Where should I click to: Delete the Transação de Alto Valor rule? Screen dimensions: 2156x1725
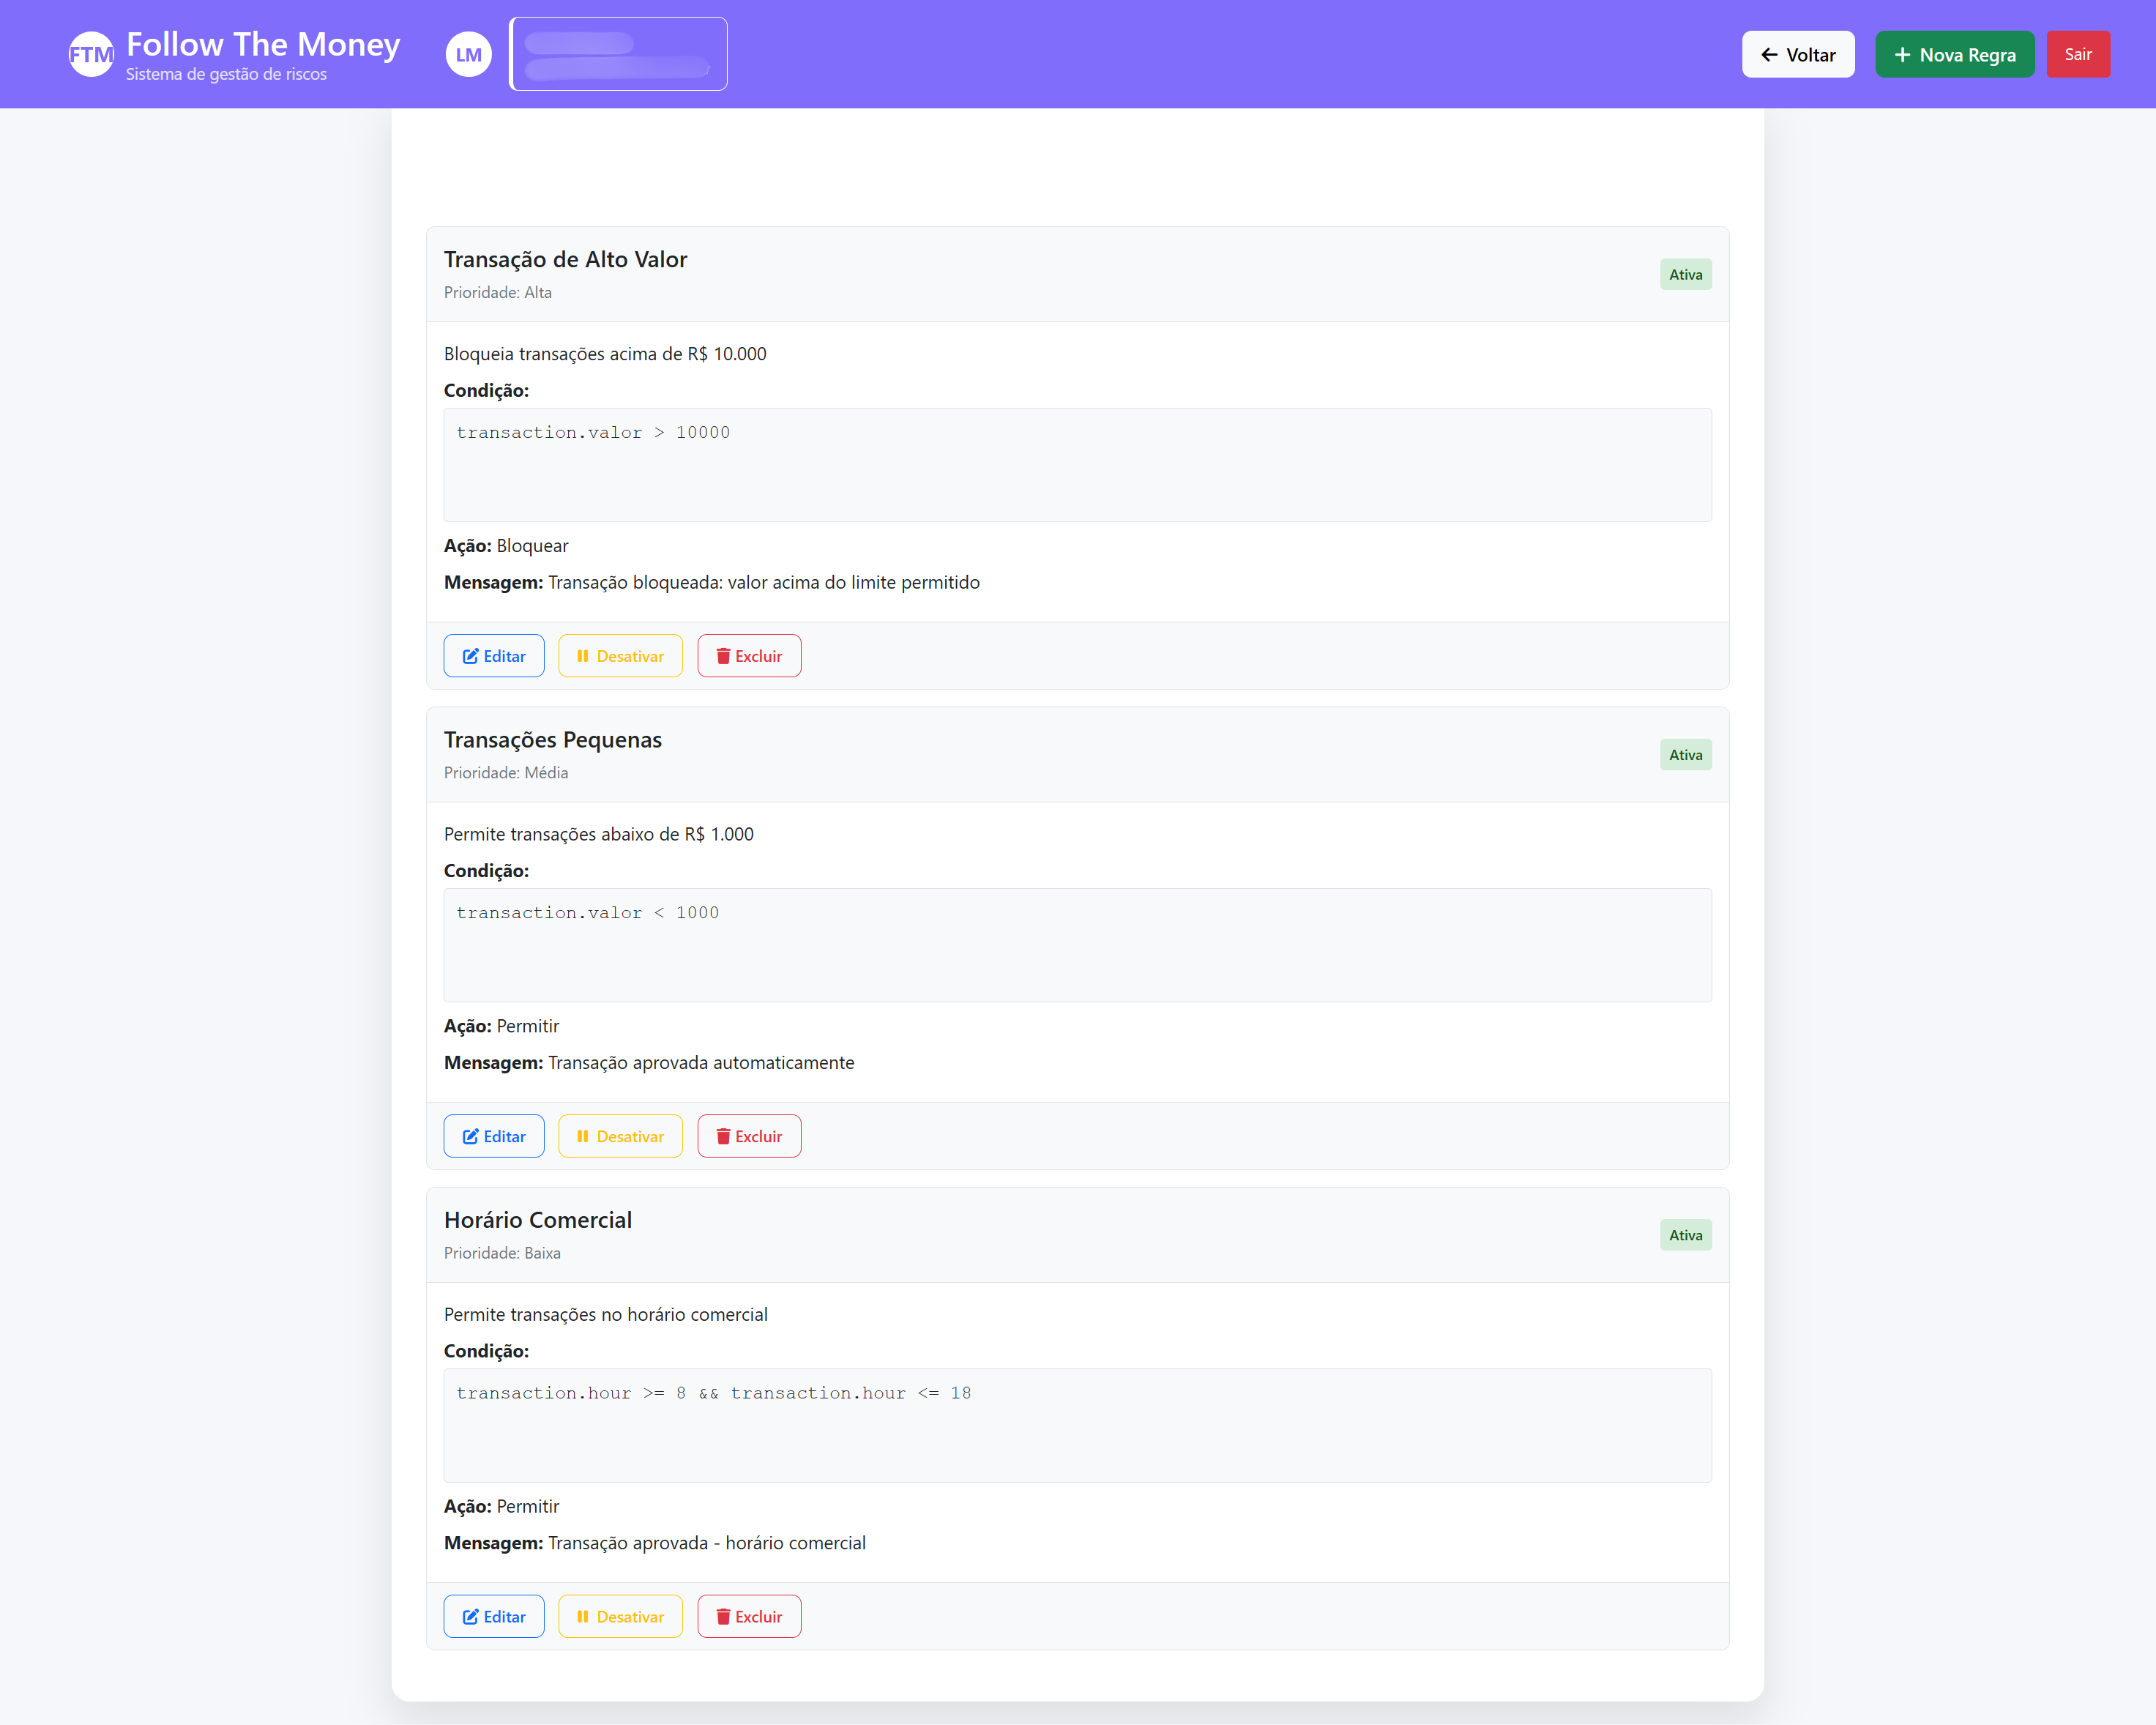748,656
